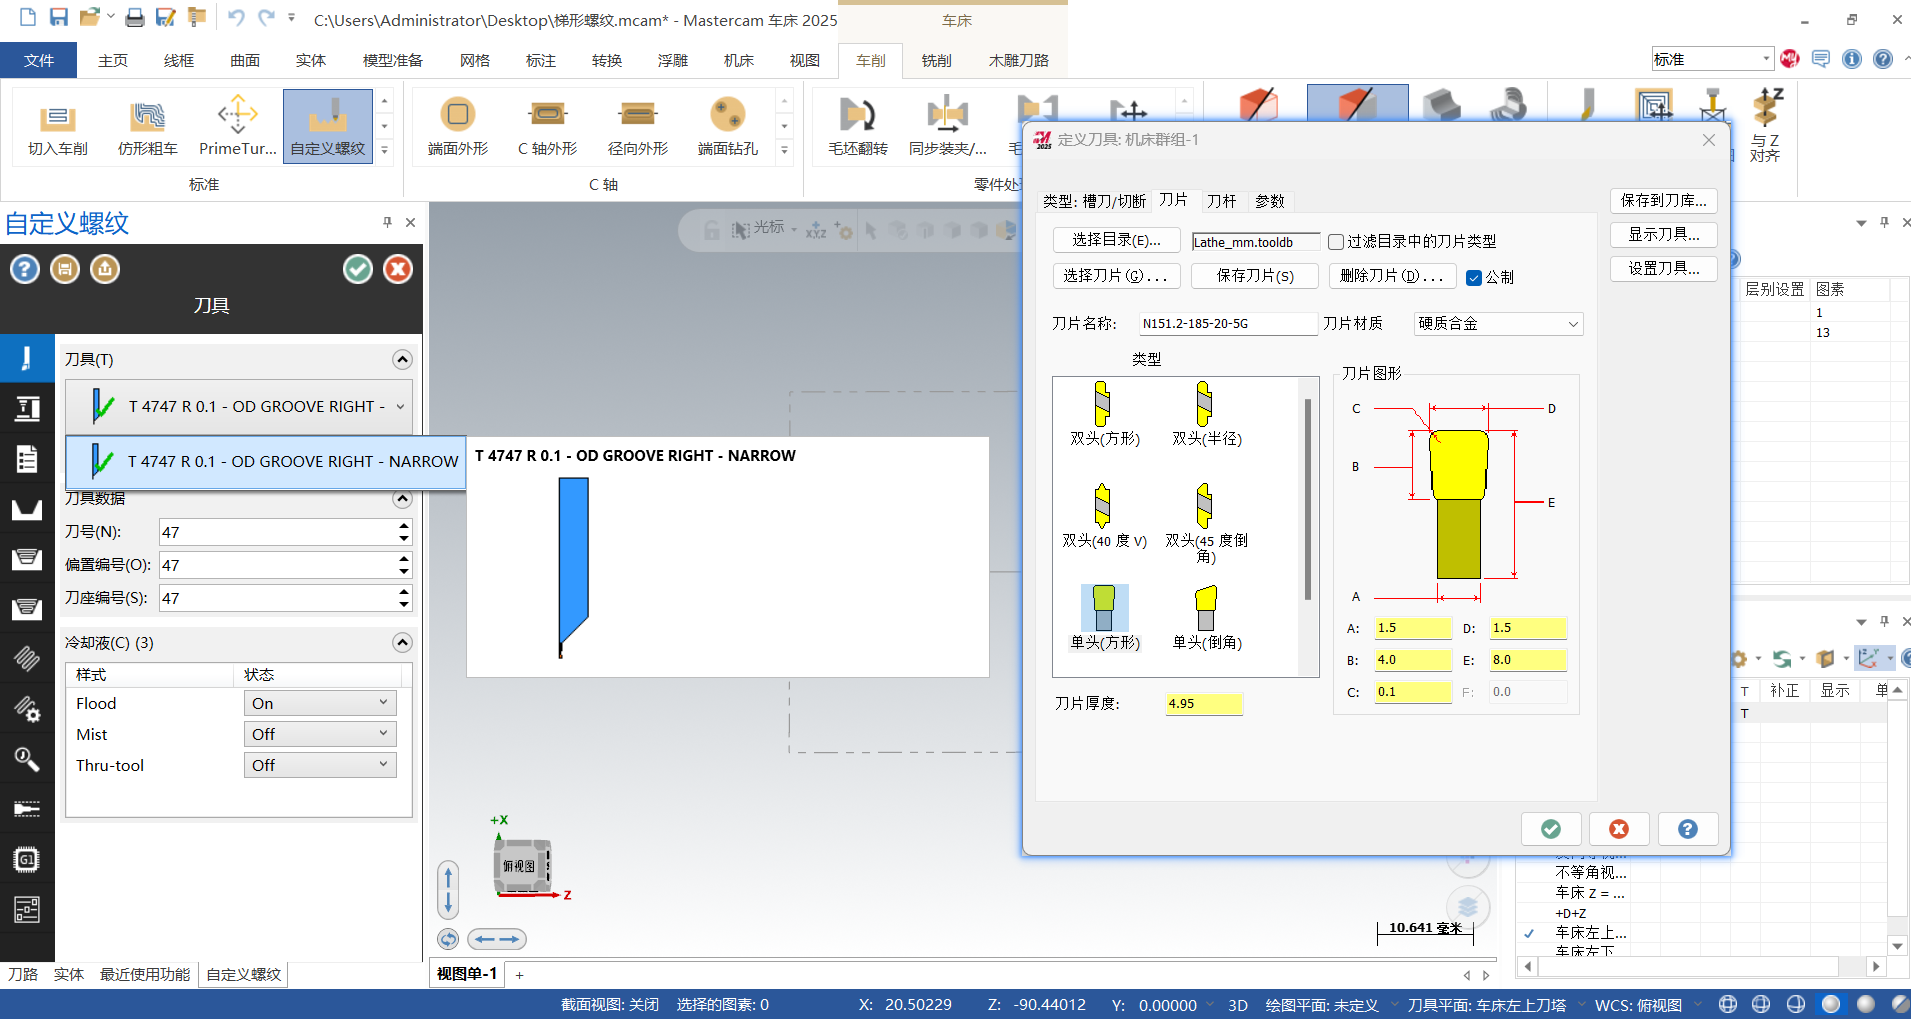Select the 仿形粗车 toolpath icon
Viewport: 1911px width, 1019px height.
click(x=147, y=127)
